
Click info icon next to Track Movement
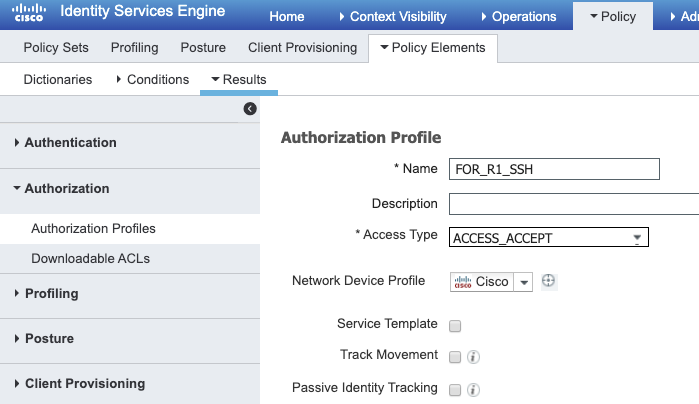(x=474, y=356)
